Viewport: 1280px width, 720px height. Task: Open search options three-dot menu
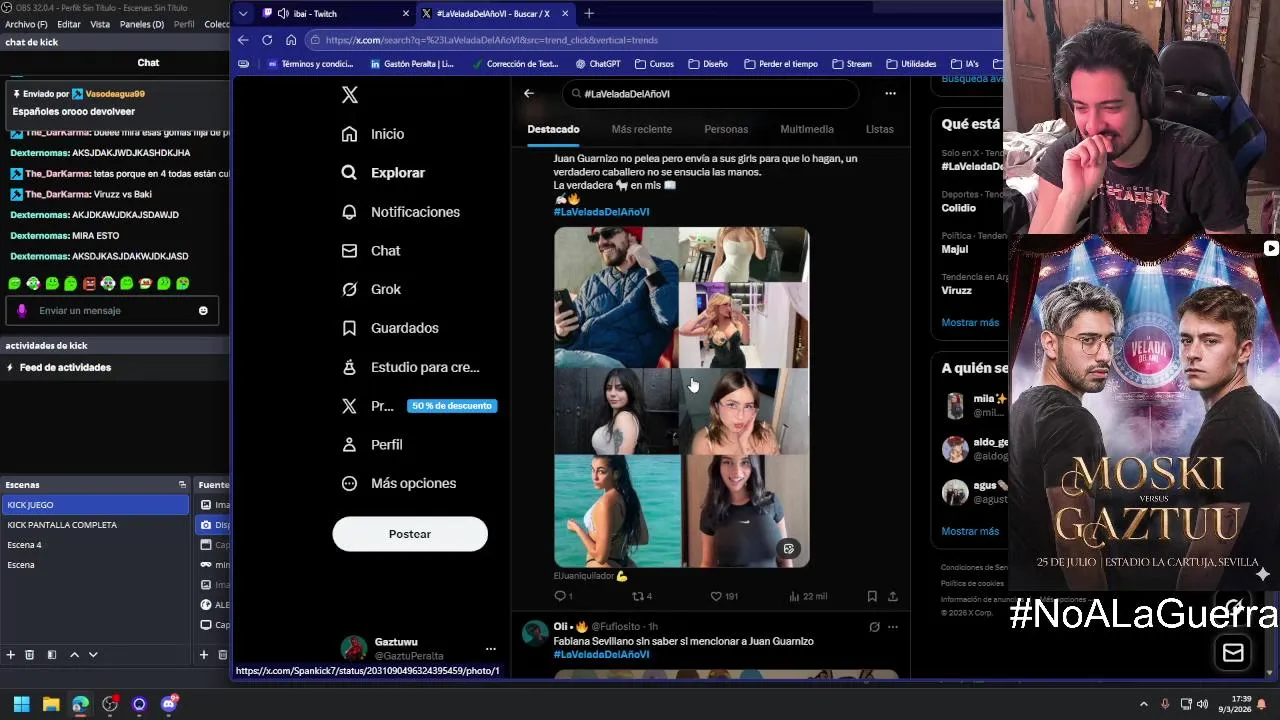(x=890, y=94)
